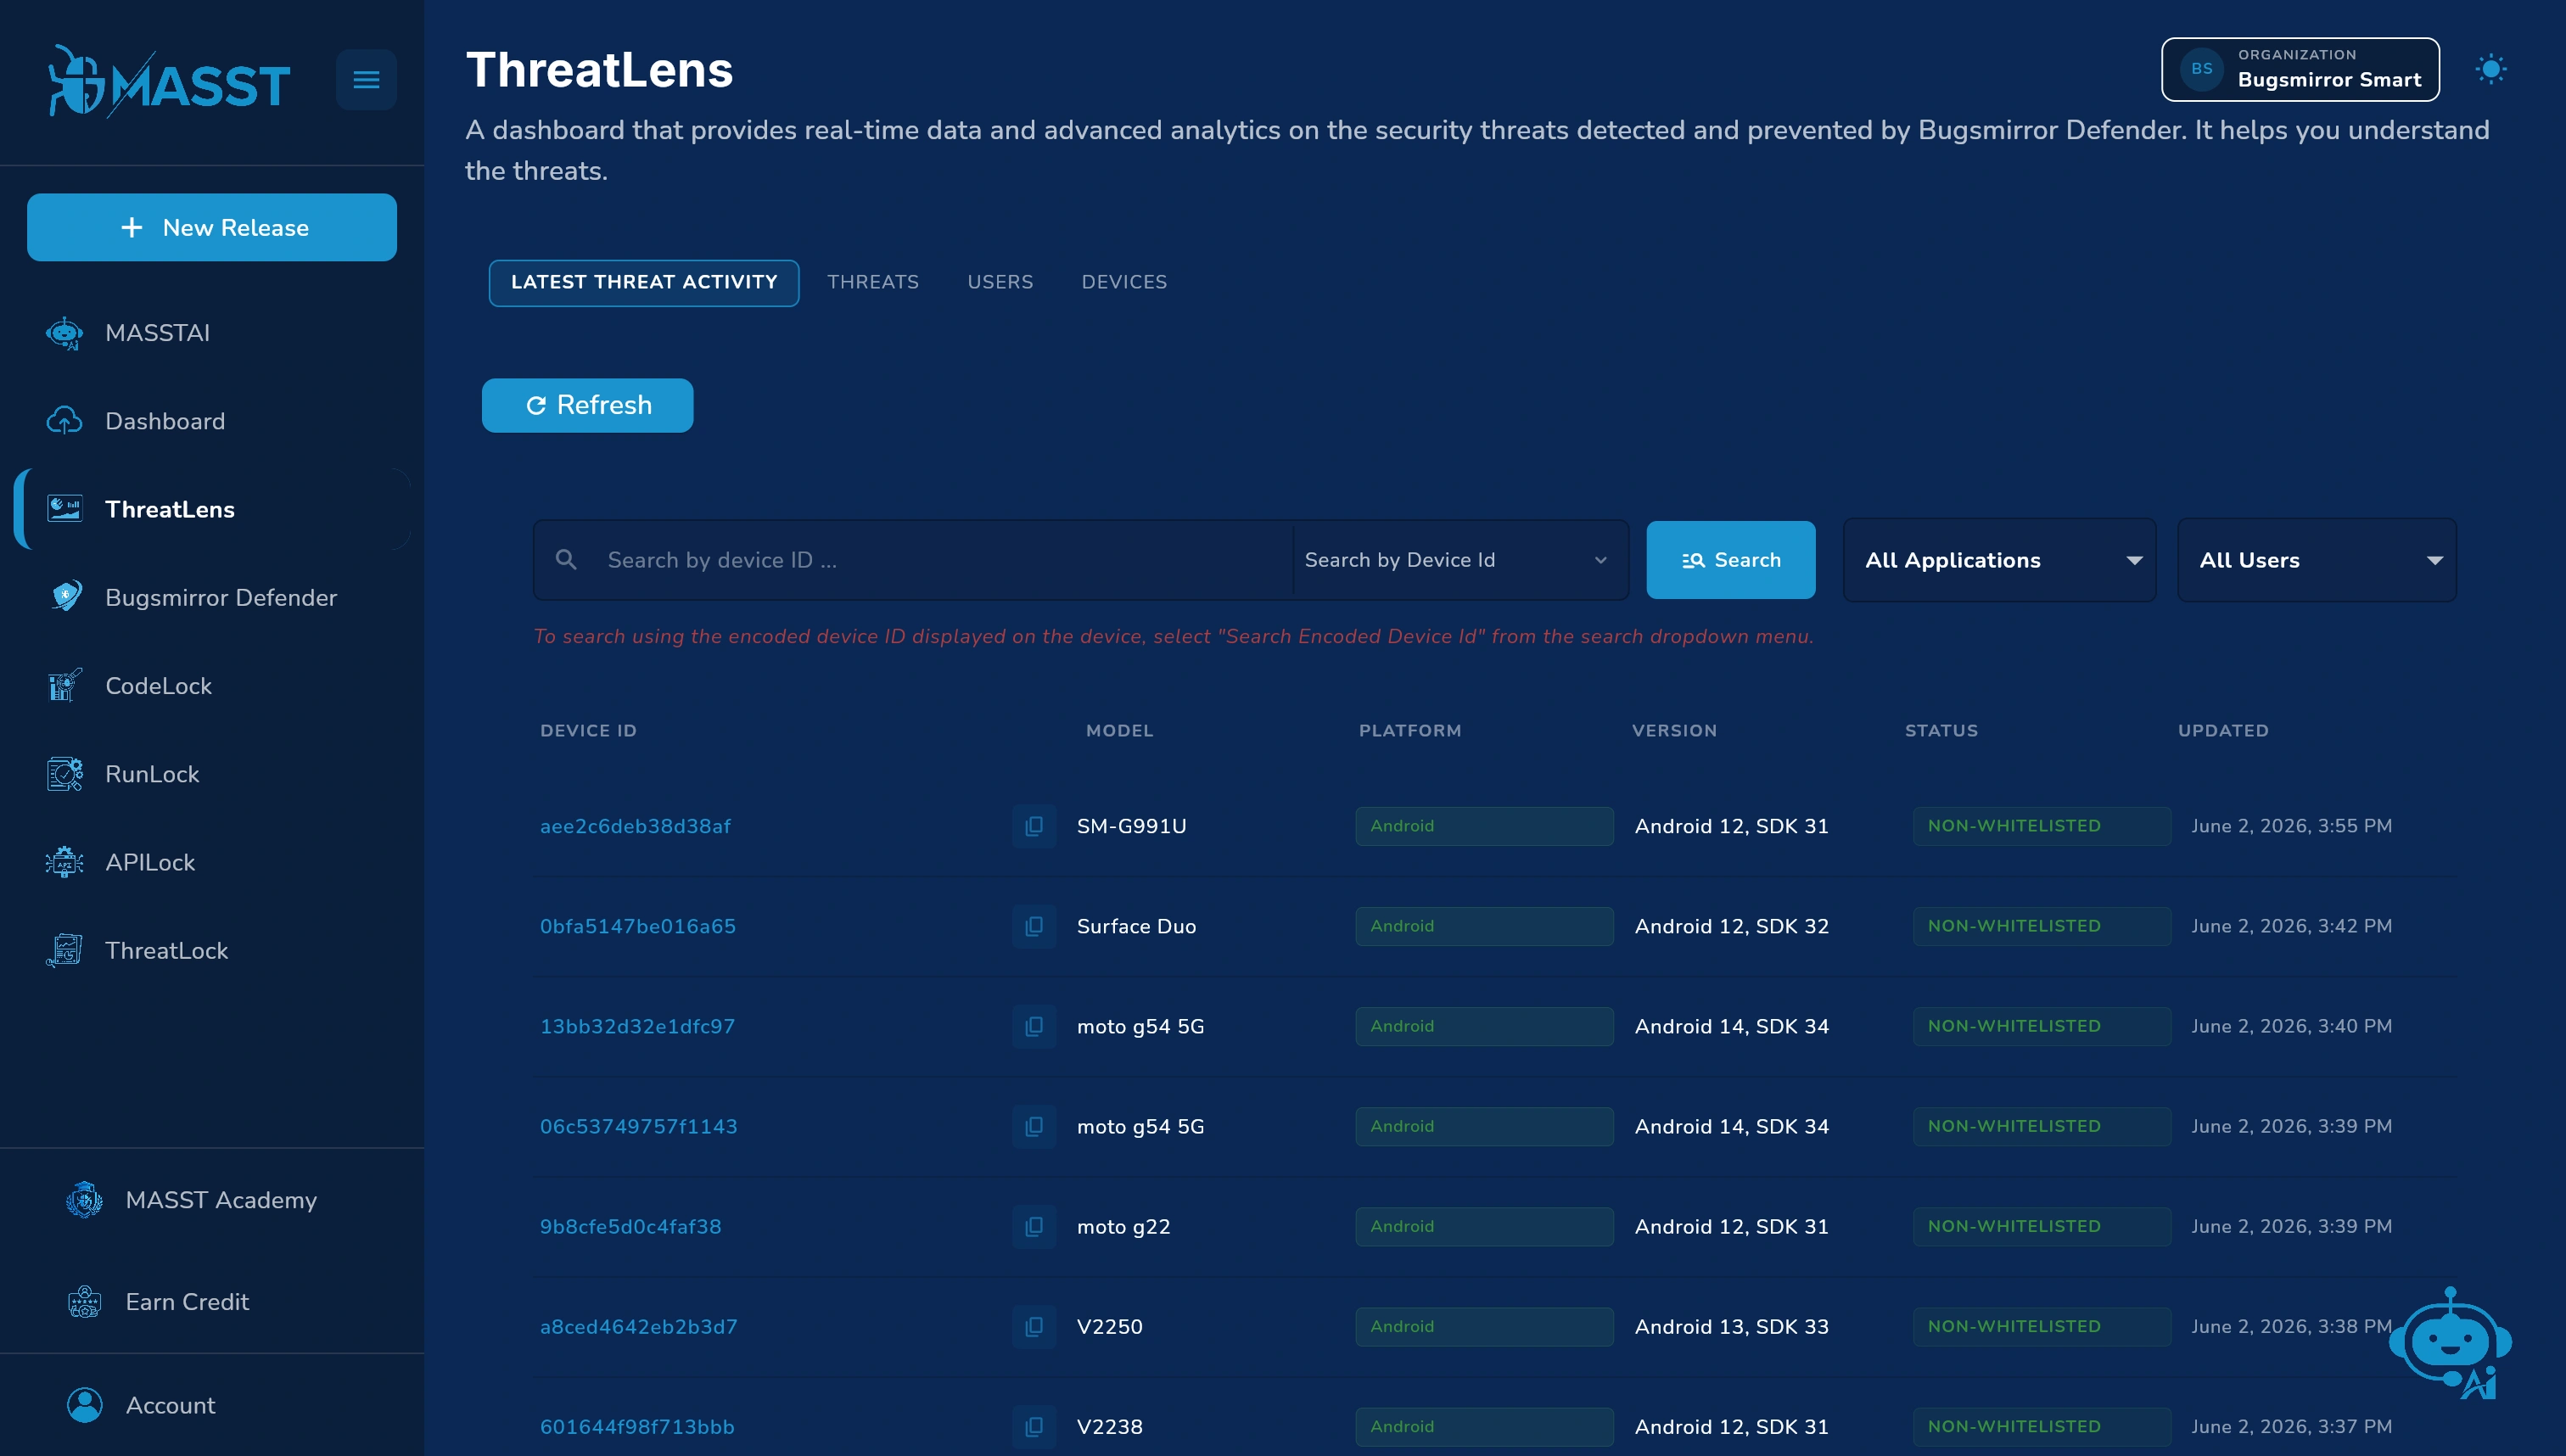
Task: Switch to the Devices tab
Action: click(1124, 282)
